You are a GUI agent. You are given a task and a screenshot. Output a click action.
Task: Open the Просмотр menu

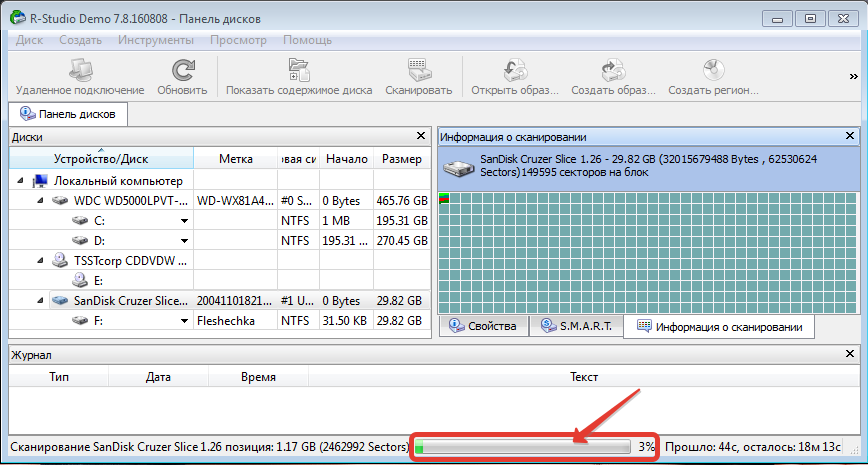238,40
